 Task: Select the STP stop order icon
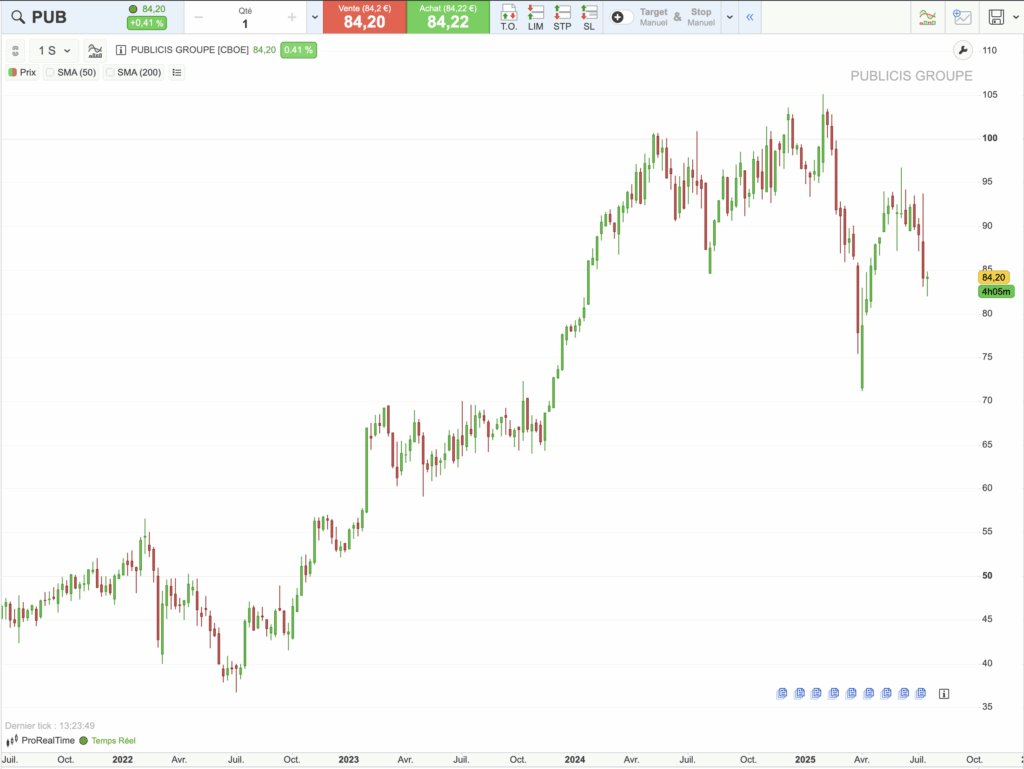pyautogui.click(x=562, y=16)
